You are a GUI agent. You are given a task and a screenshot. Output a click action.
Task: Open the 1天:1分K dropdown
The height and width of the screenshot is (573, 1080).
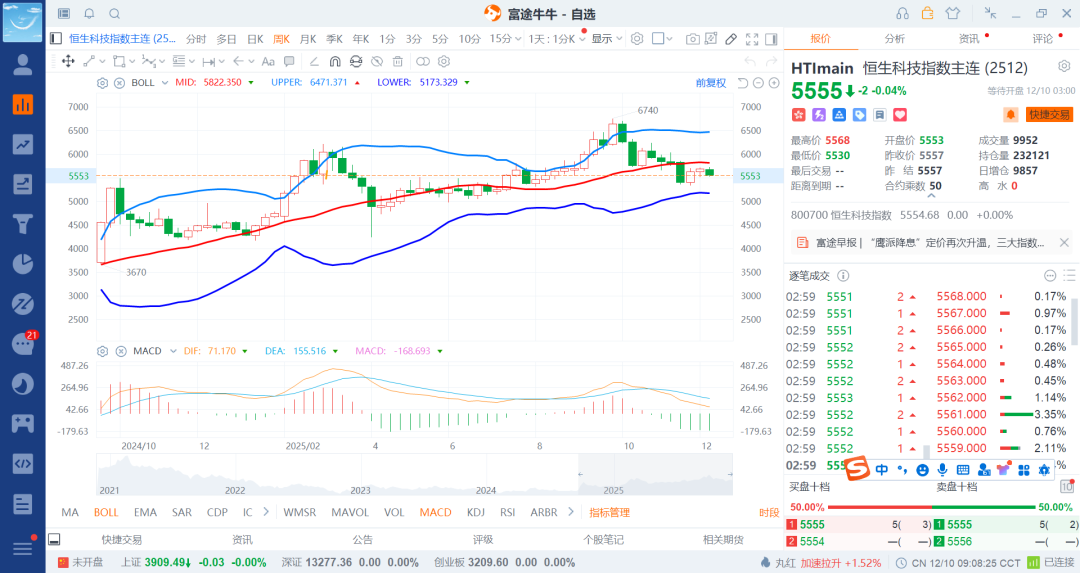tap(557, 39)
